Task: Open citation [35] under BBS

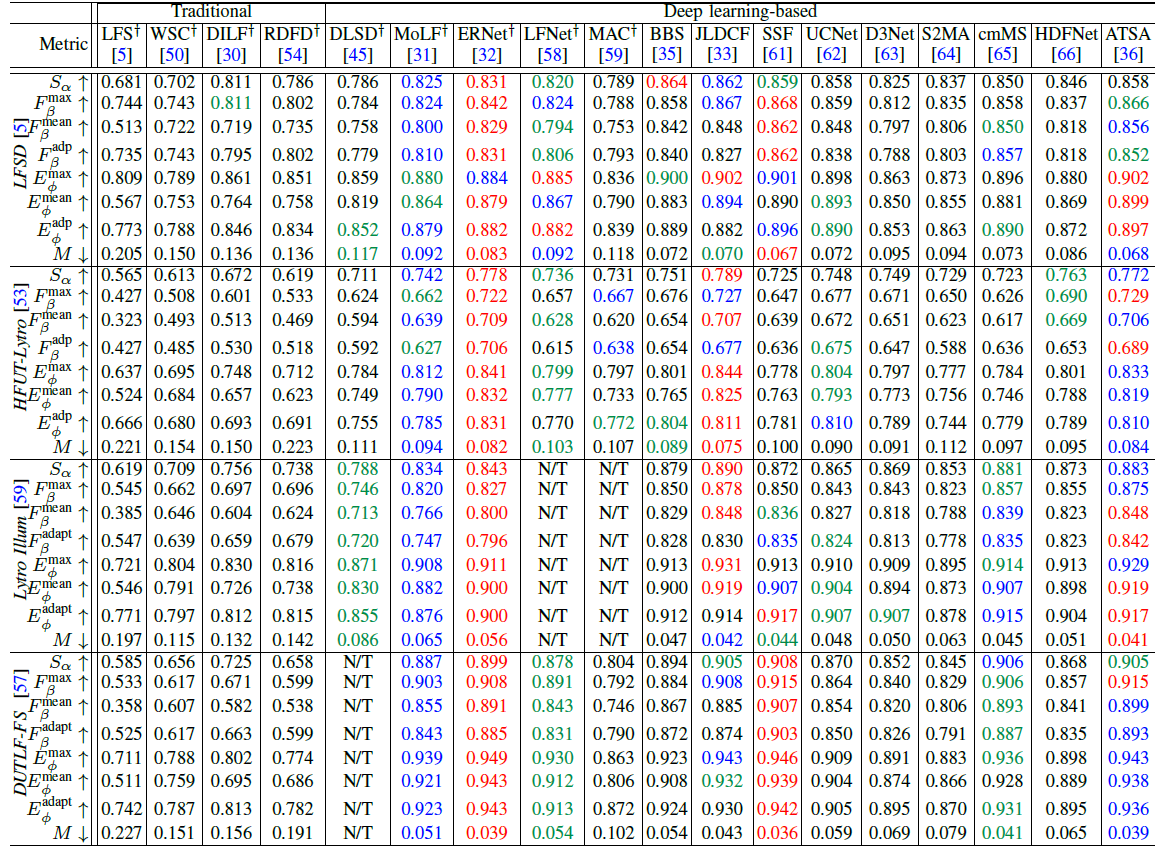Action: click(666, 54)
